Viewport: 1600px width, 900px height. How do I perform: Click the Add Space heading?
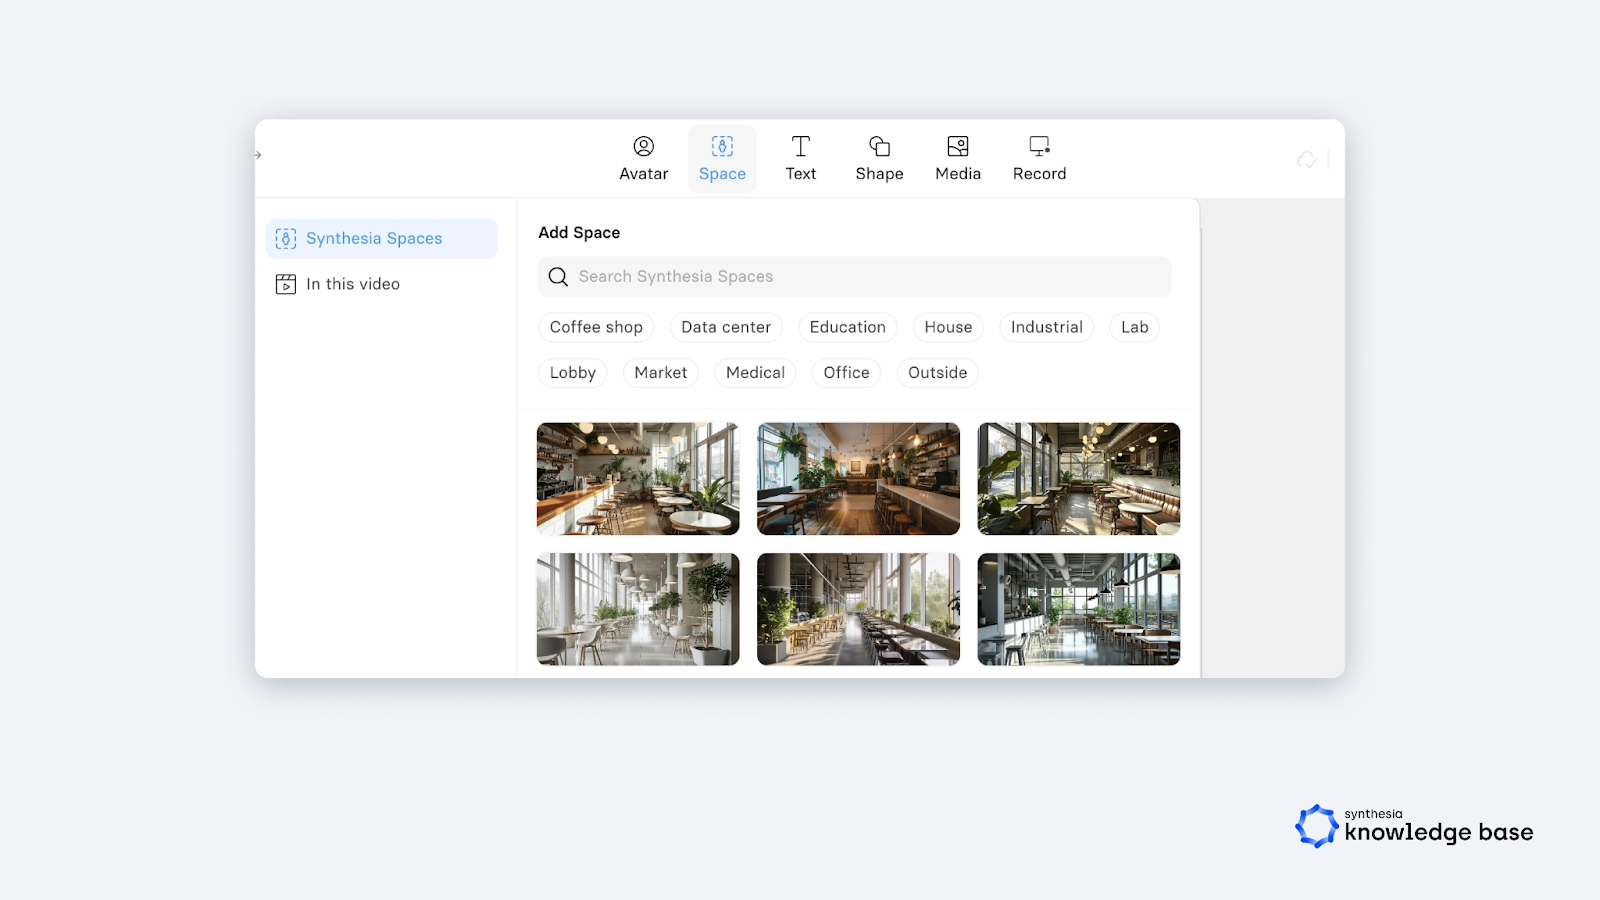[x=579, y=233]
